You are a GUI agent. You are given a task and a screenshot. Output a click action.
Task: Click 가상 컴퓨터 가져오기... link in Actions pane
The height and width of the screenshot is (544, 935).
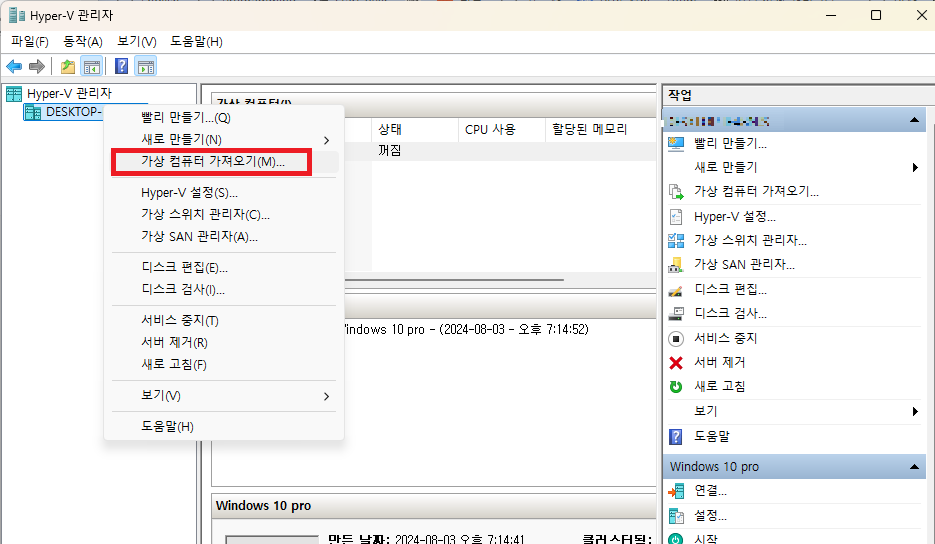click(x=756, y=191)
